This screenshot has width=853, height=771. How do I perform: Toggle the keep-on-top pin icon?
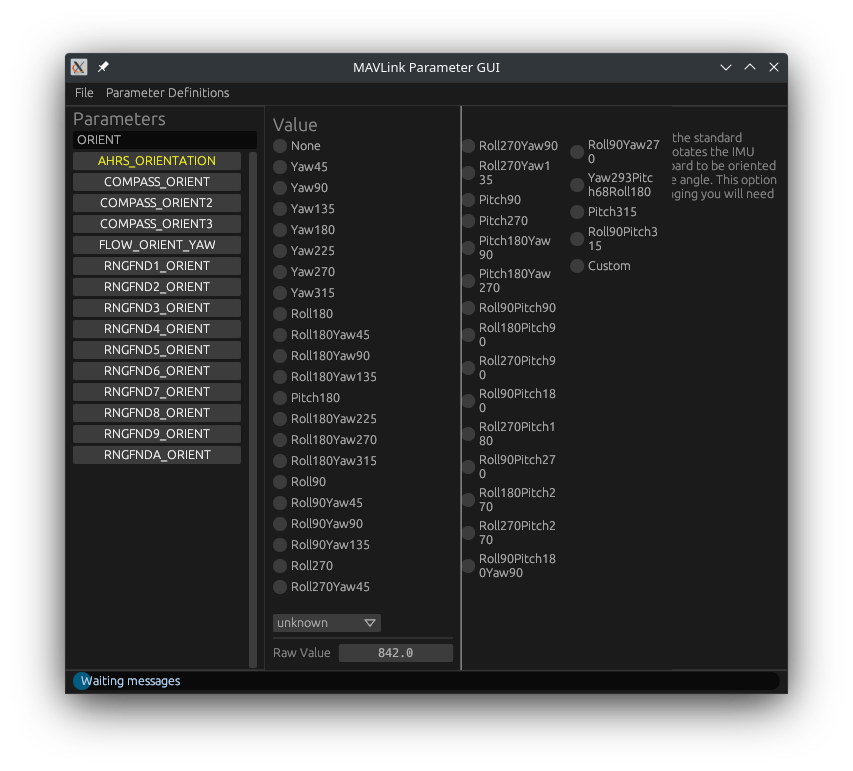[x=101, y=67]
